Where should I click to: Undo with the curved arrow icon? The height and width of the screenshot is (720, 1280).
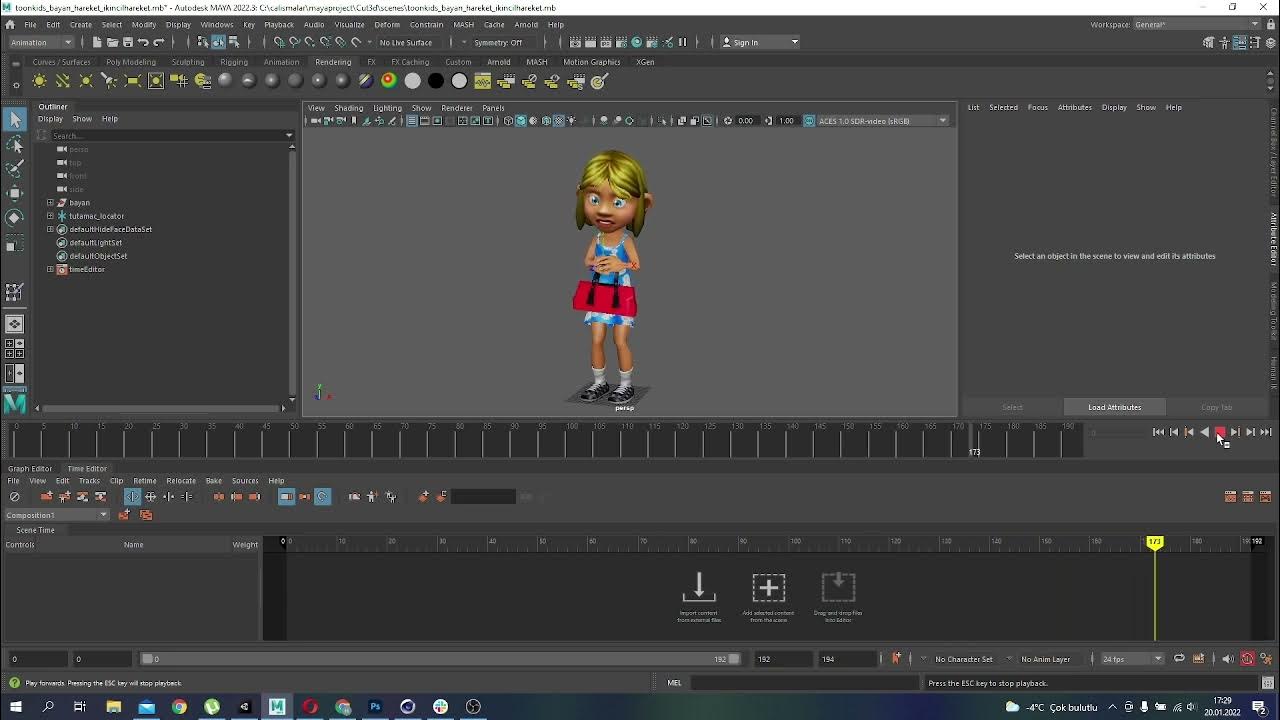(x=143, y=42)
